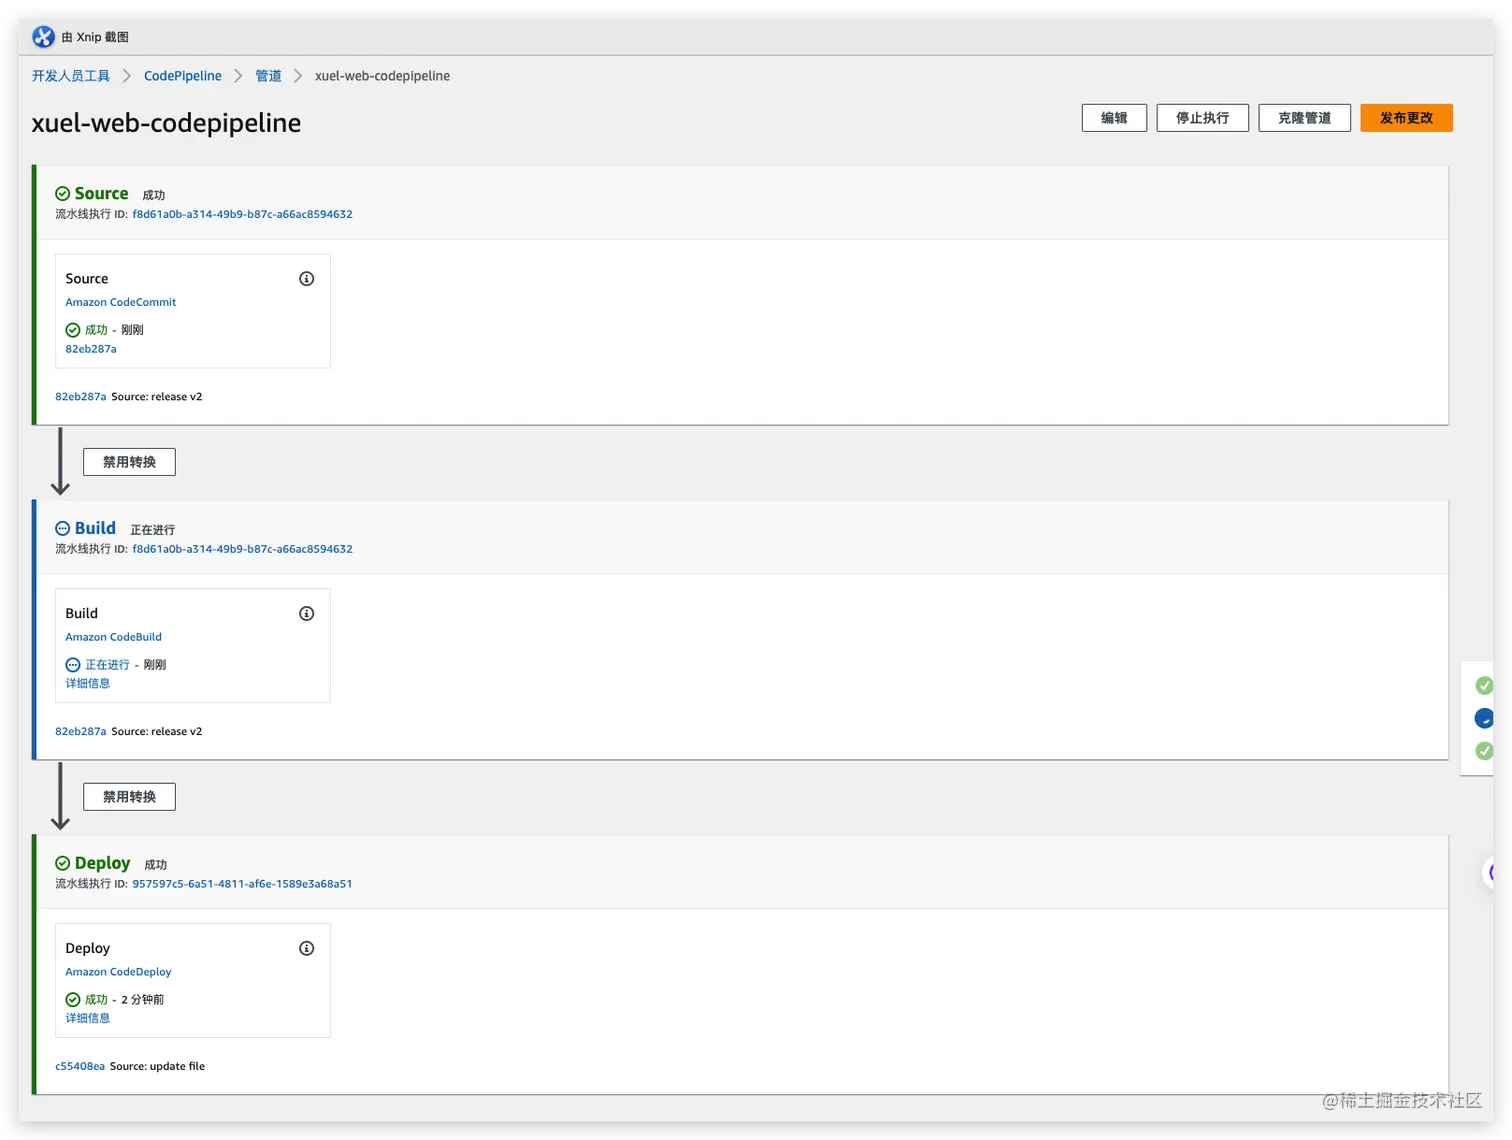
Task: Click the Deploy stage heading
Action: [102, 864]
